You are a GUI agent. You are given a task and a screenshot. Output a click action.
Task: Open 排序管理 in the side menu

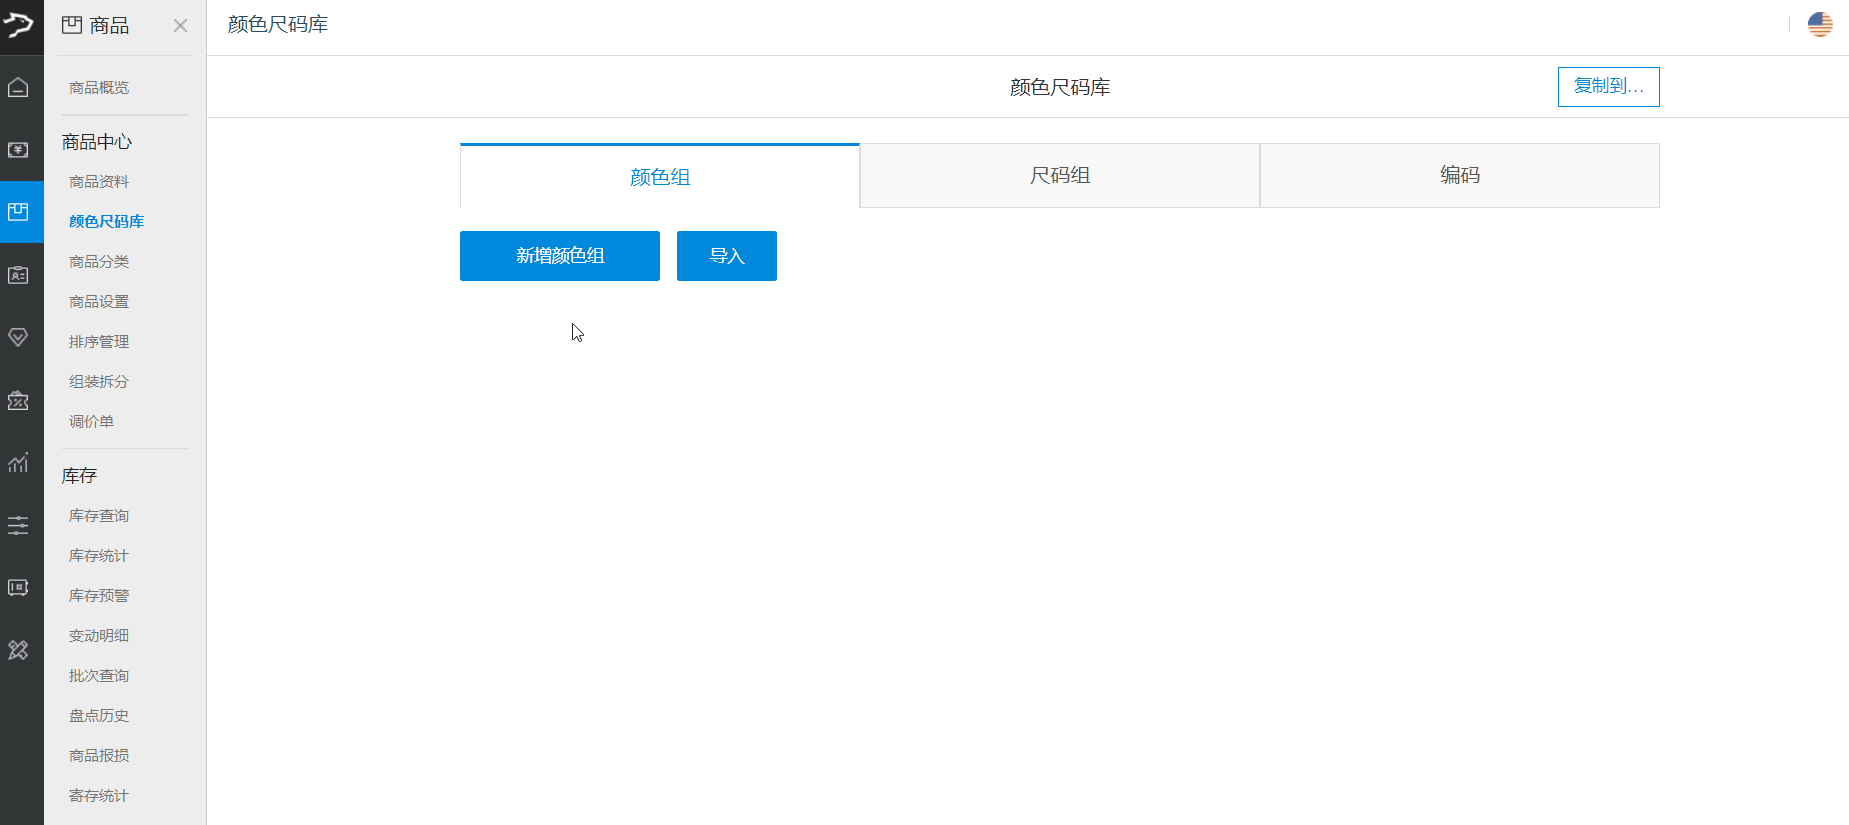(x=99, y=342)
